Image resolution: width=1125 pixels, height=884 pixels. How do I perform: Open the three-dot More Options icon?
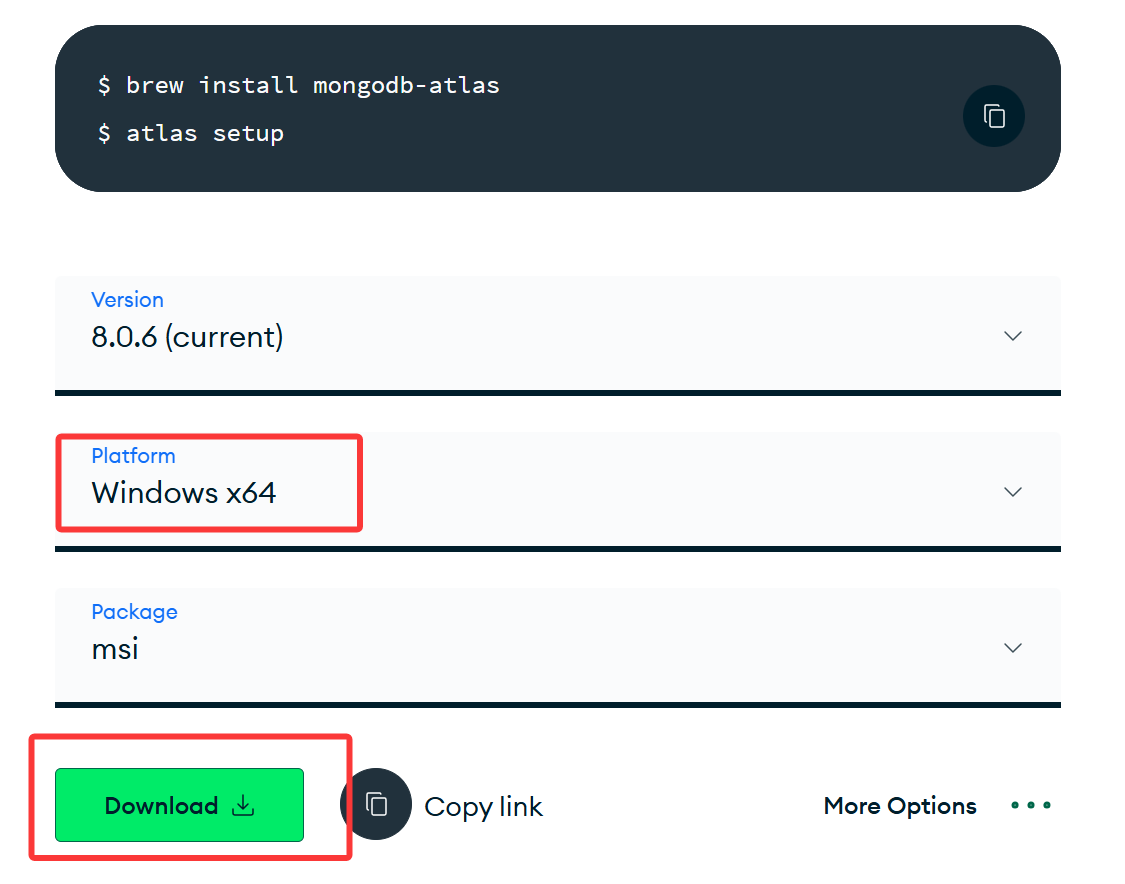coord(1030,805)
